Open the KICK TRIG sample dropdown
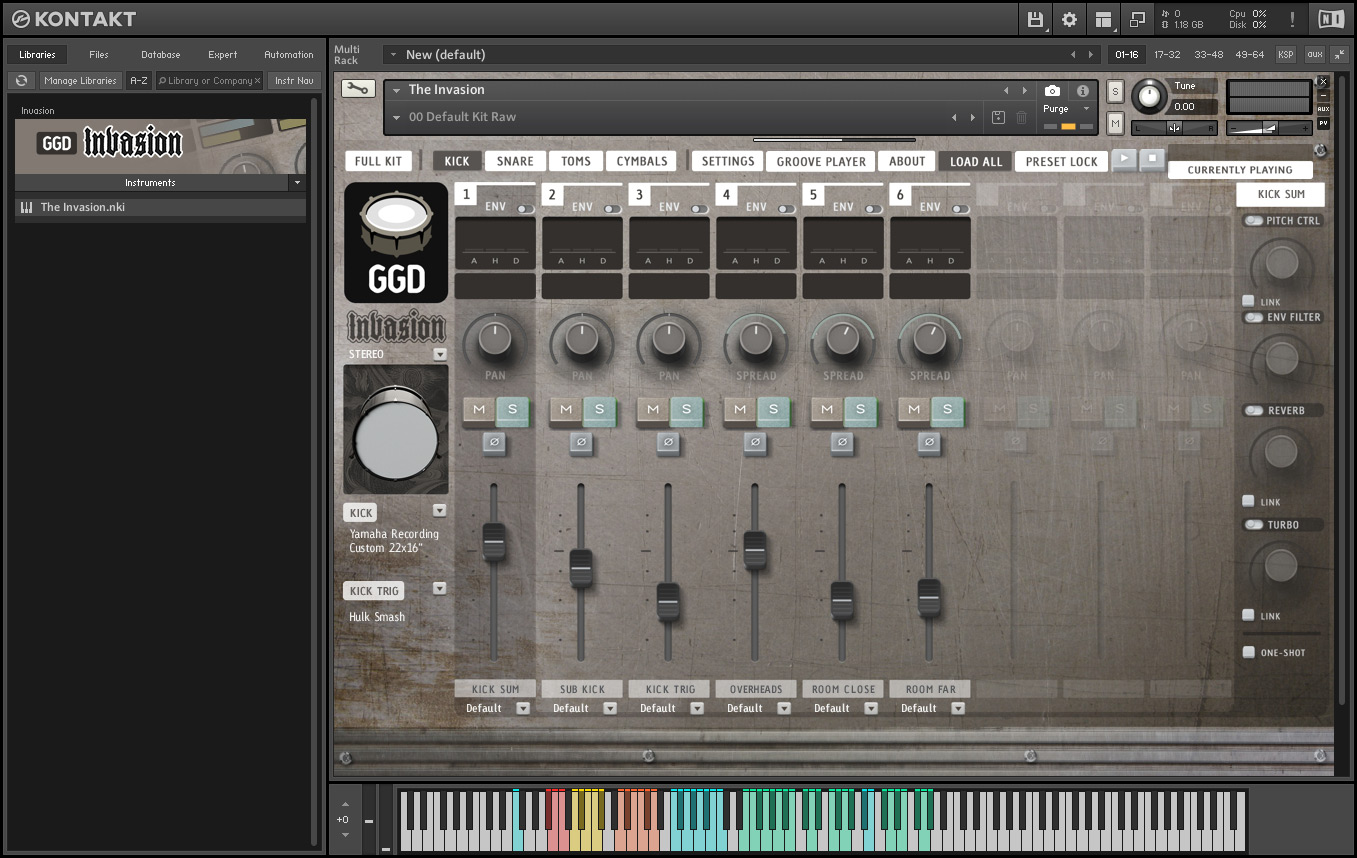1357x858 pixels. click(439, 588)
